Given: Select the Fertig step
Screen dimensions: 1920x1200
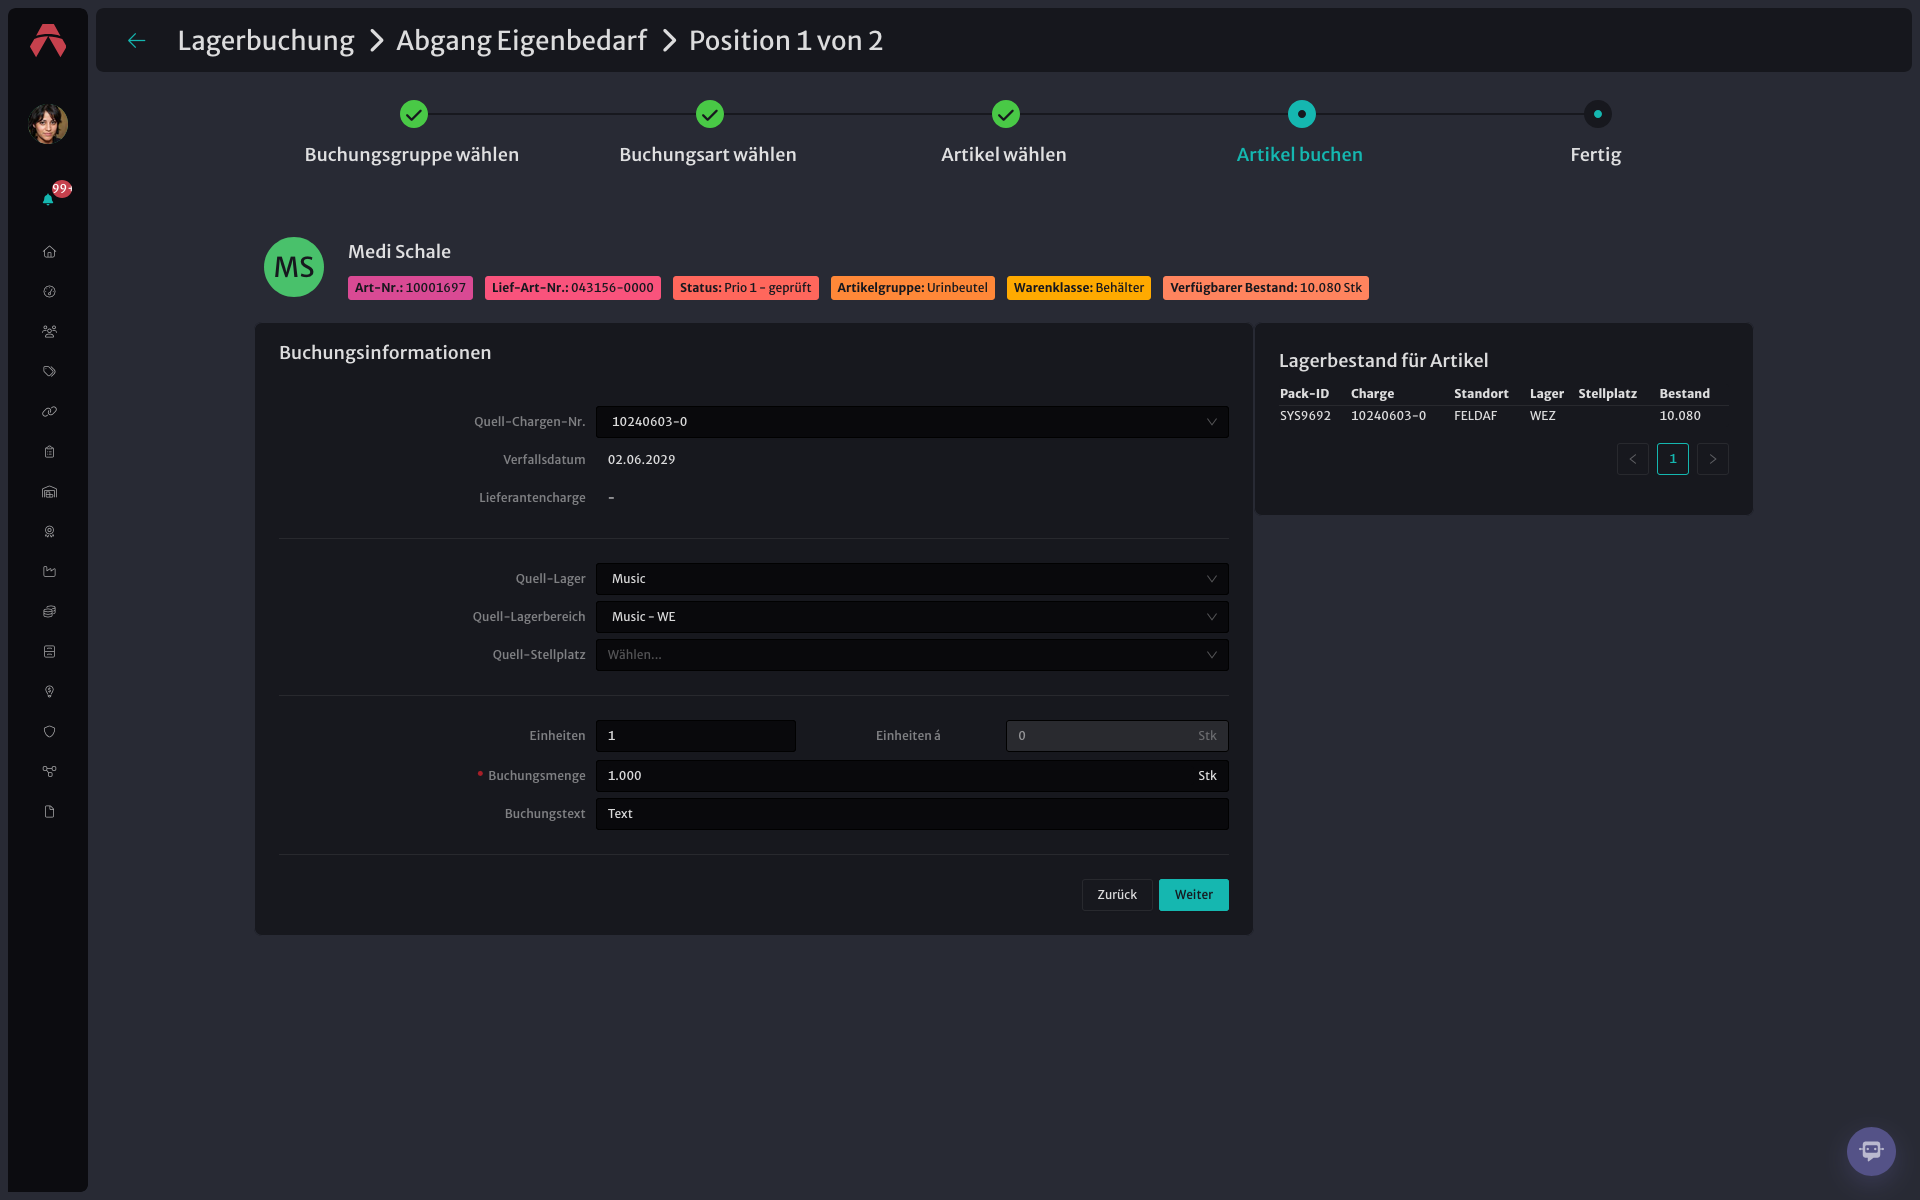Looking at the screenshot, I should click(1596, 134).
